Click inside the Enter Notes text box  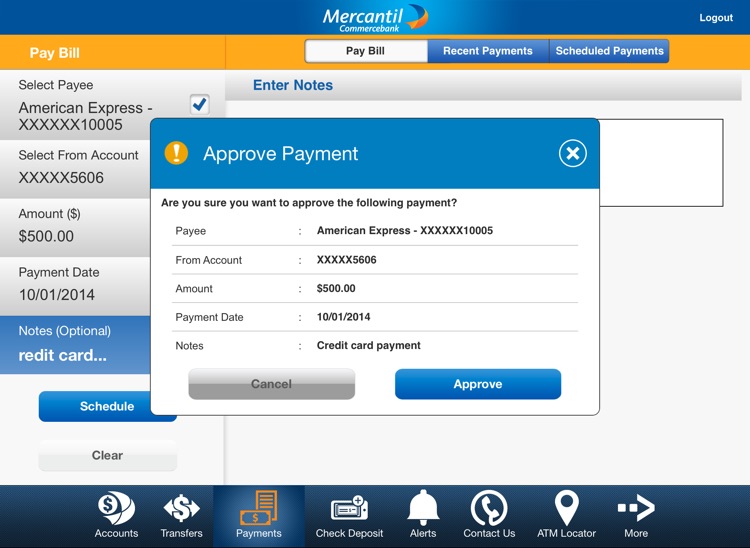661,163
